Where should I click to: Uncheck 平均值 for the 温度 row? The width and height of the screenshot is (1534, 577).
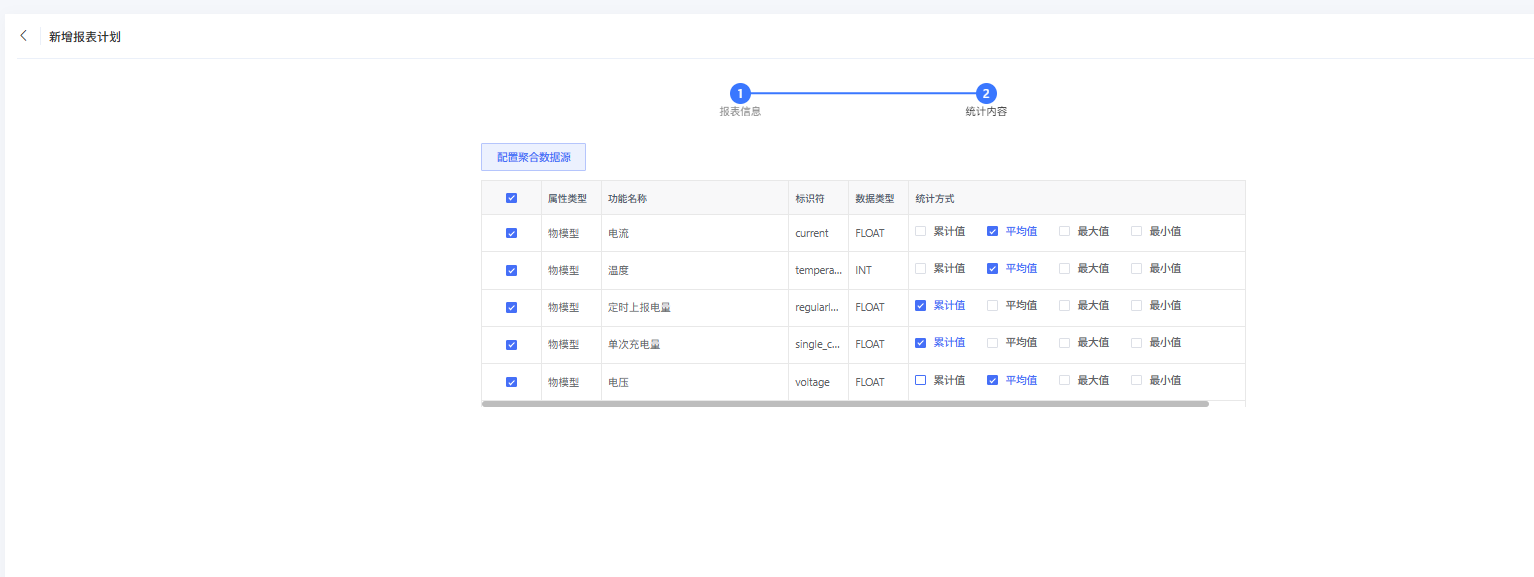click(993, 268)
